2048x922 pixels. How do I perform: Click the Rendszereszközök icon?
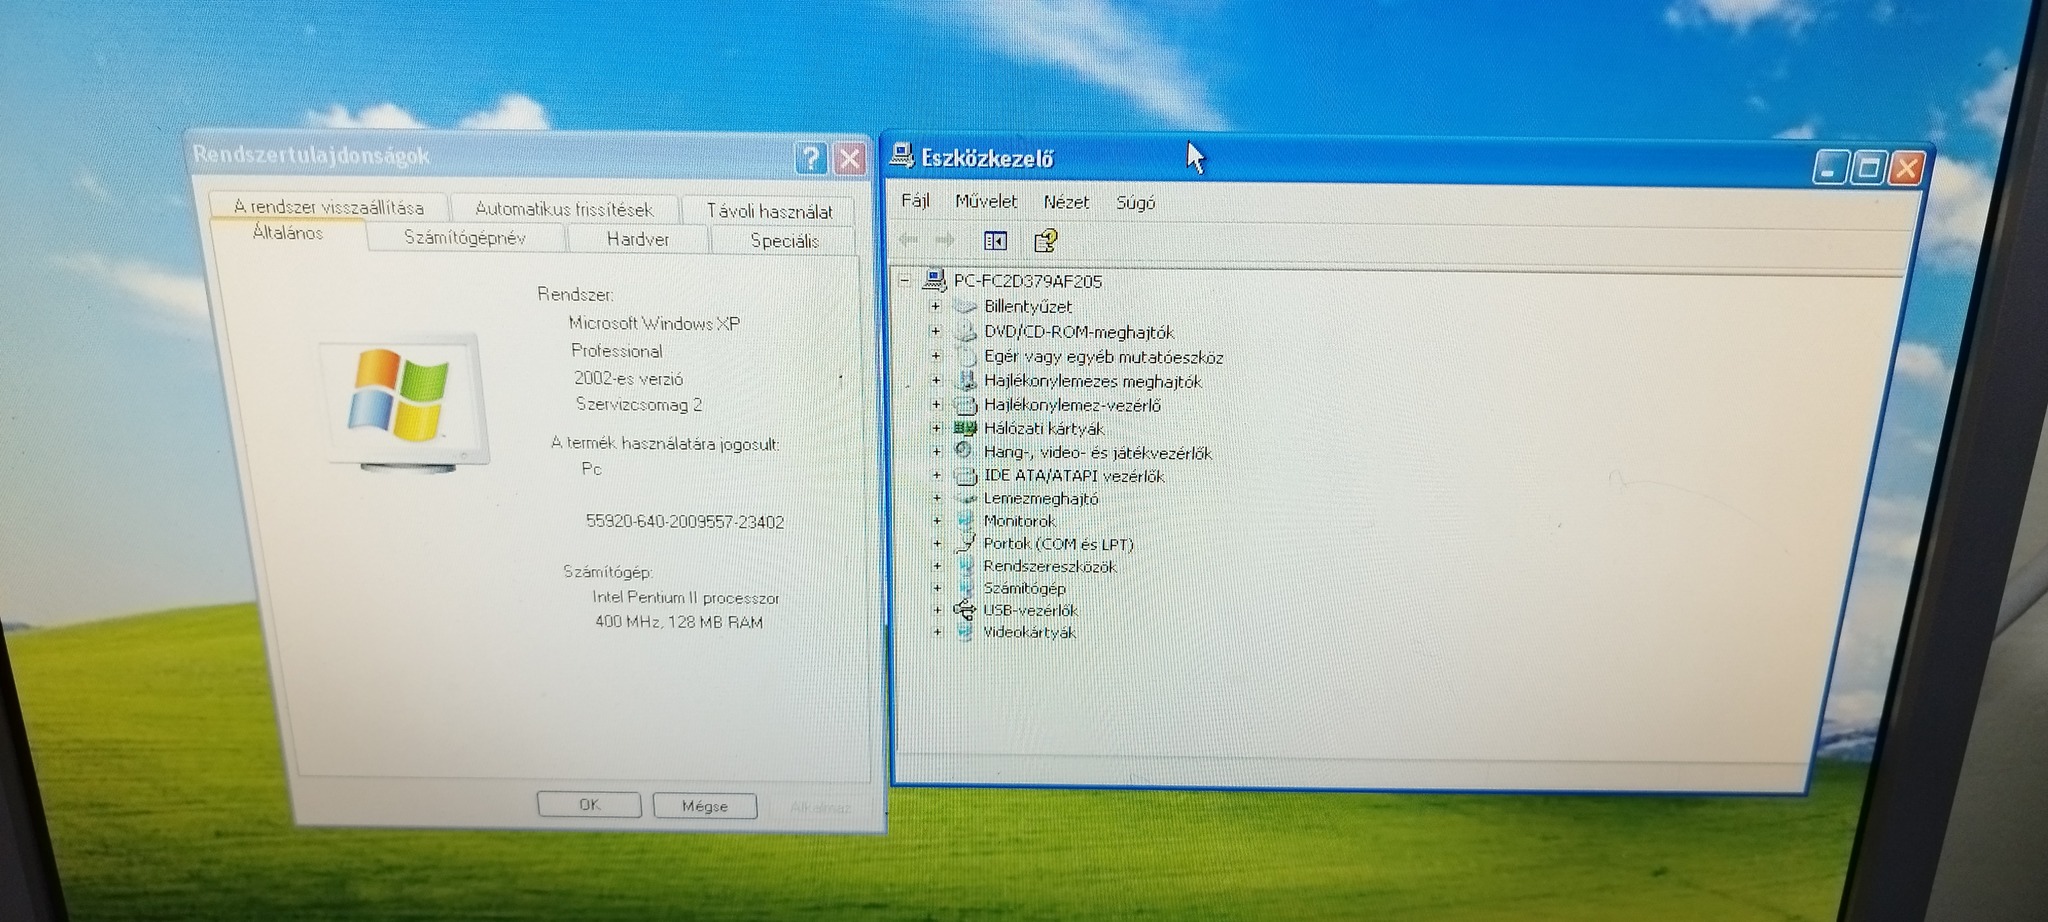(965, 566)
